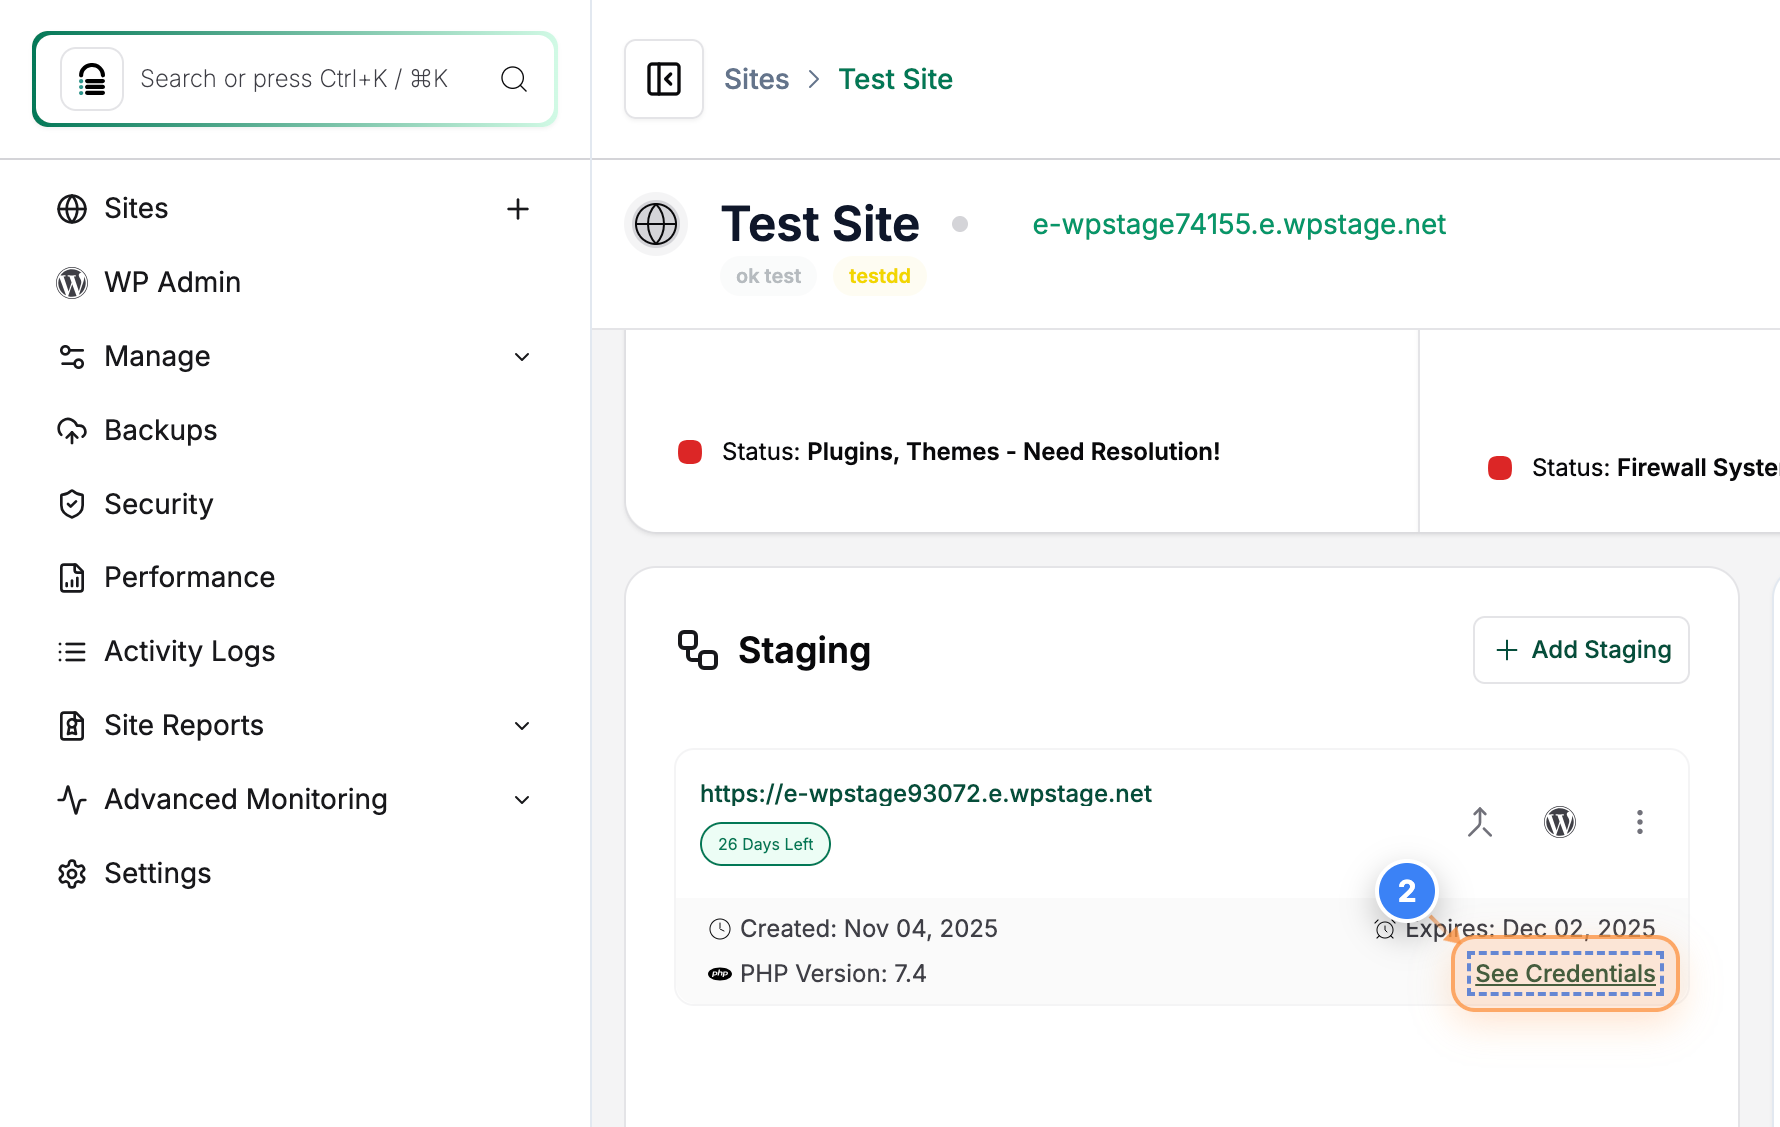
Task: Click the logo icon in search bar
Action: pyautogui.click(x=92, y=79)
